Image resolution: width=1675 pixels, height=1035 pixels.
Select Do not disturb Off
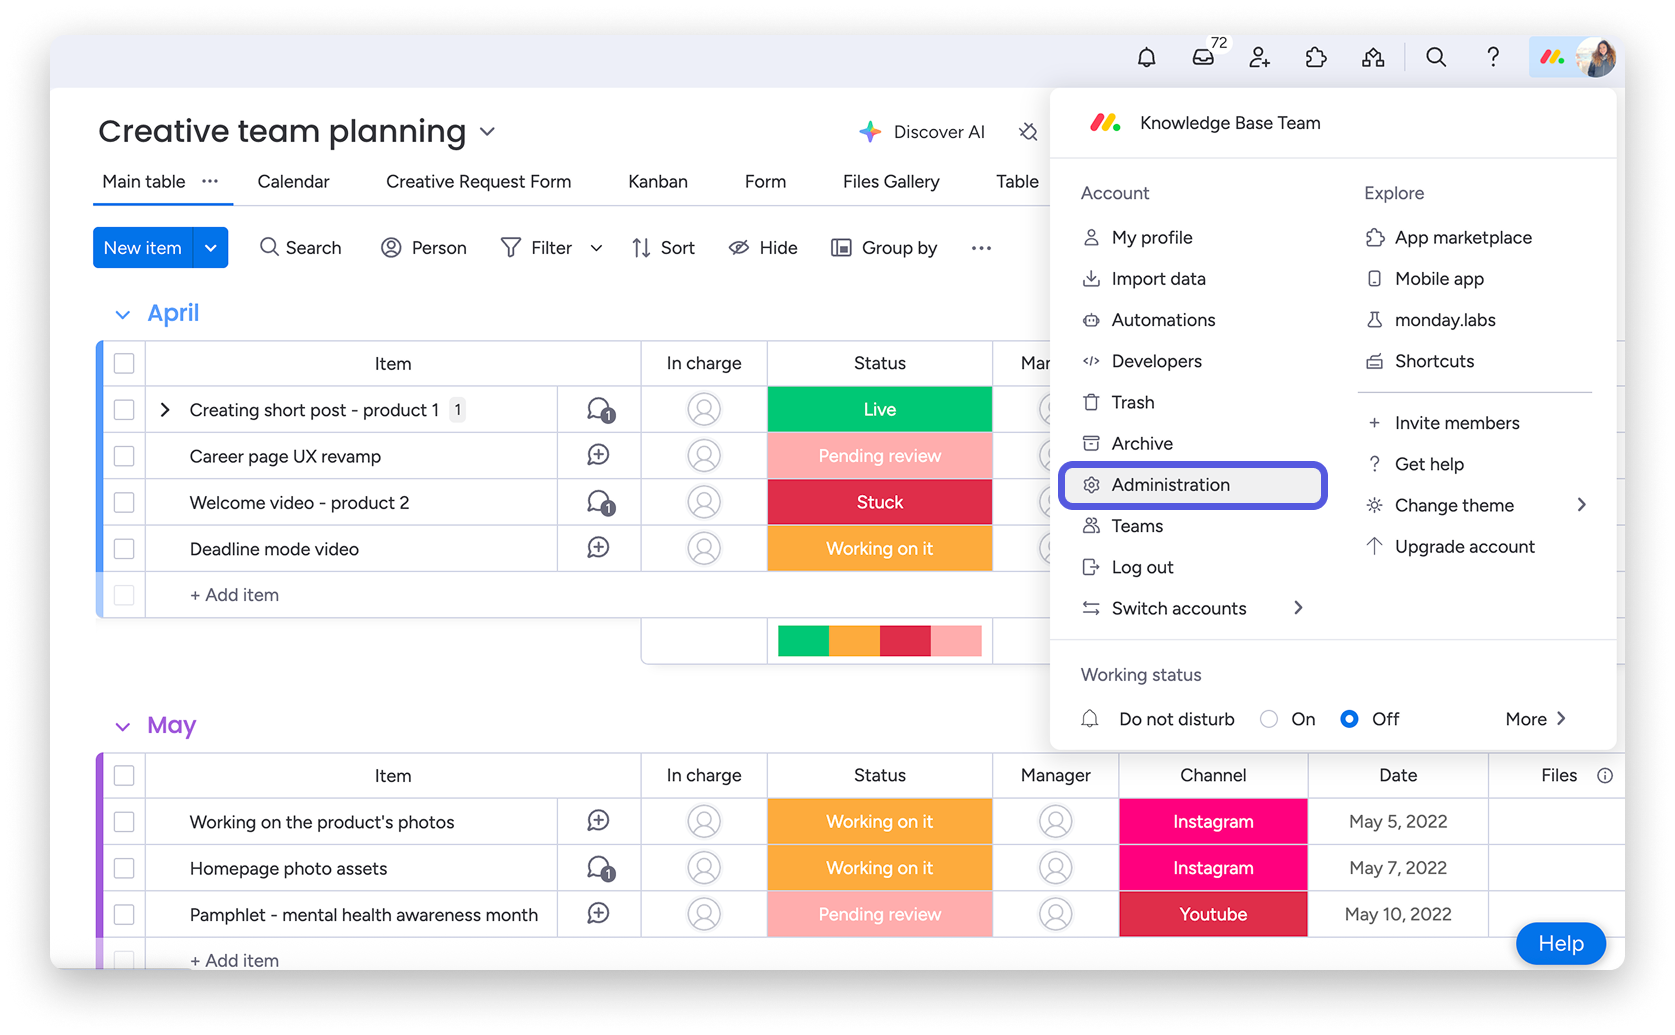click(x=1349, y=719)
